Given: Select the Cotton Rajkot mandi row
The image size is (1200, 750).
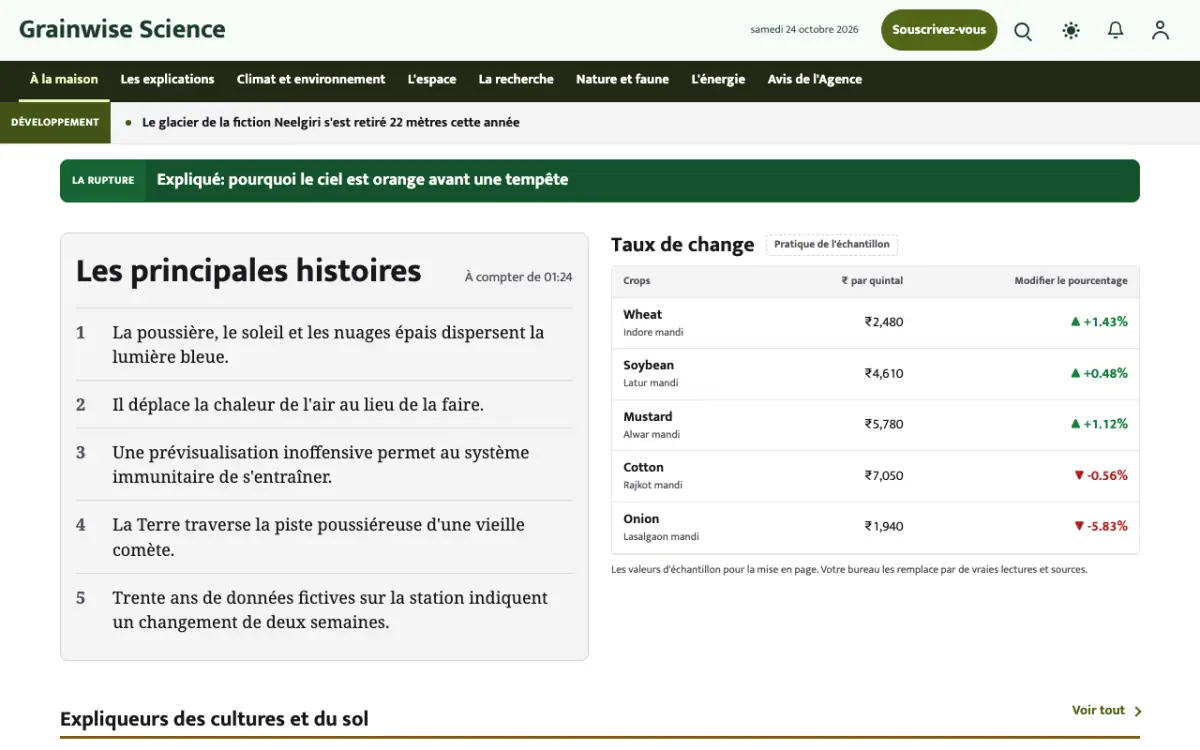Looking at the screenshot, I should click(875, 476).
